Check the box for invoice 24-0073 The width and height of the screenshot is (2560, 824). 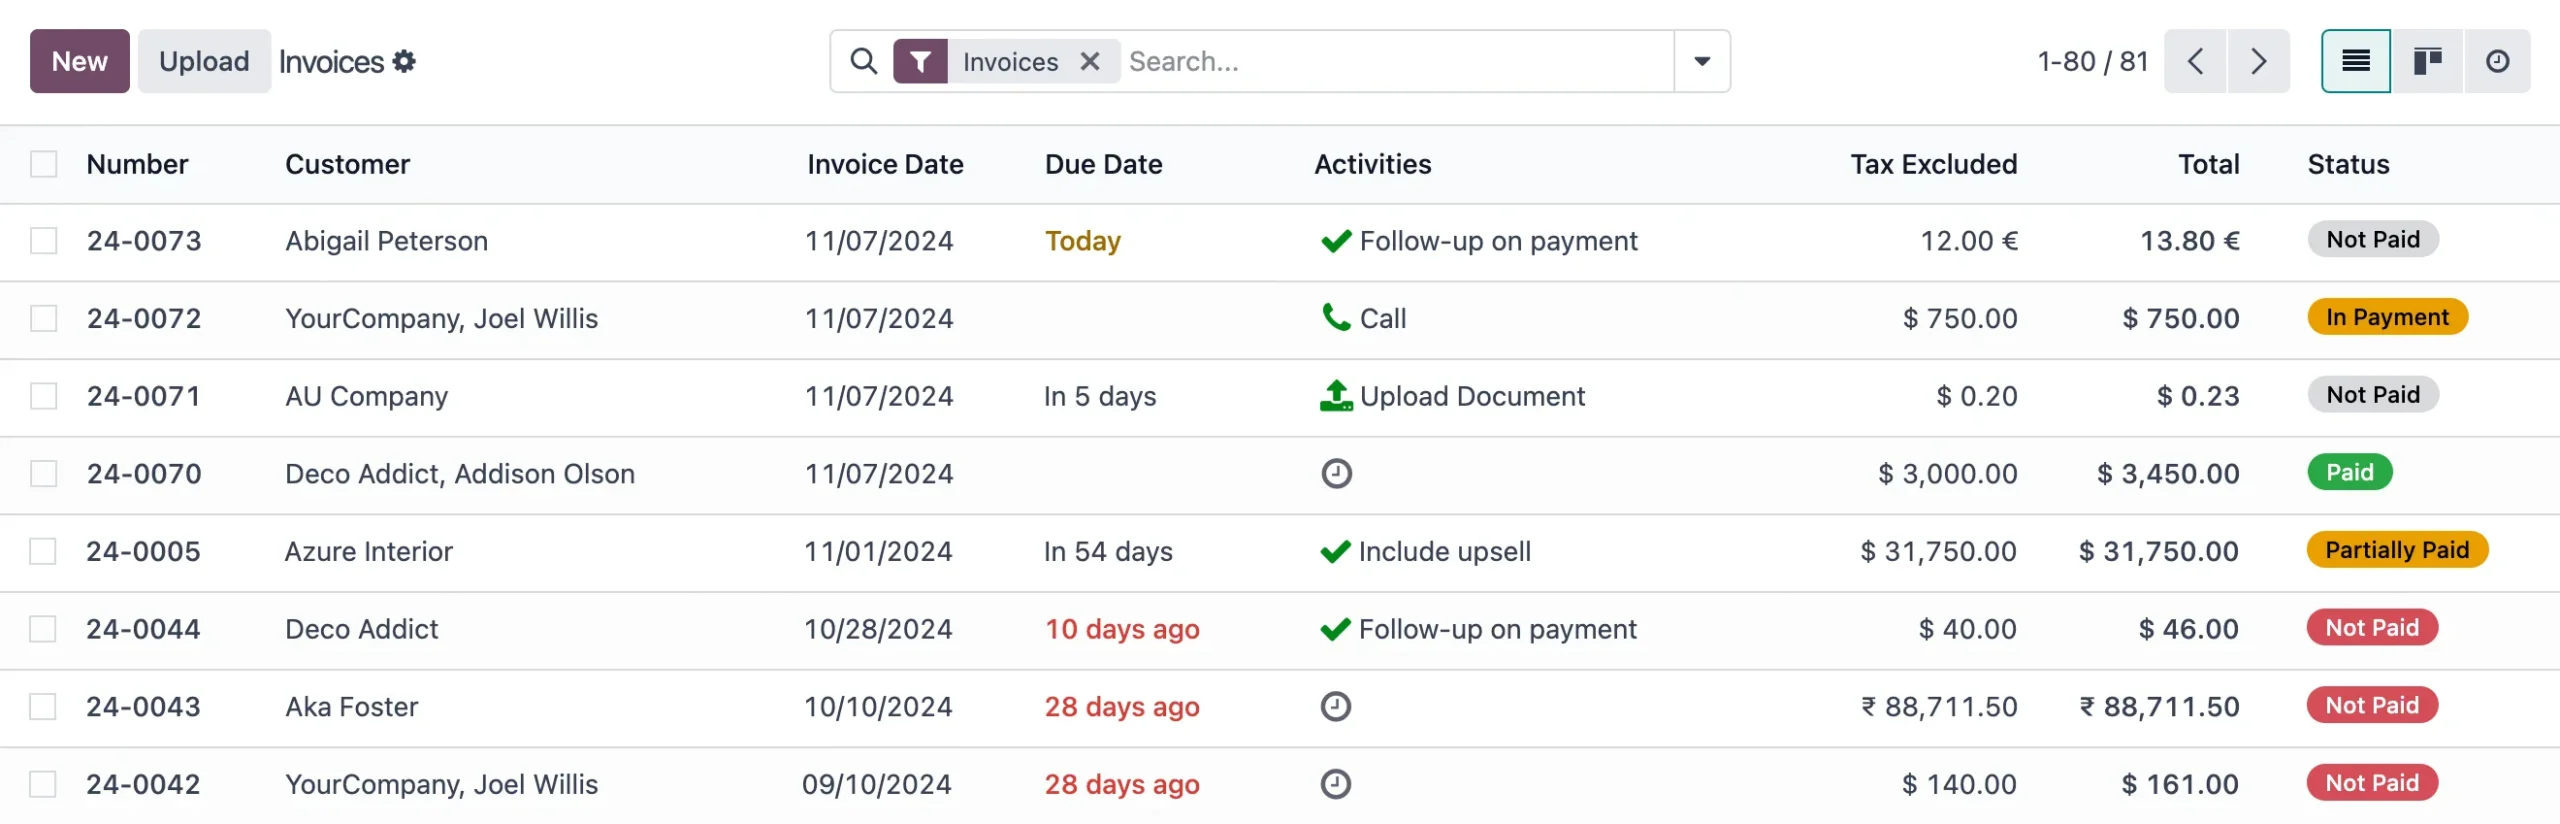tap(44, 241)
